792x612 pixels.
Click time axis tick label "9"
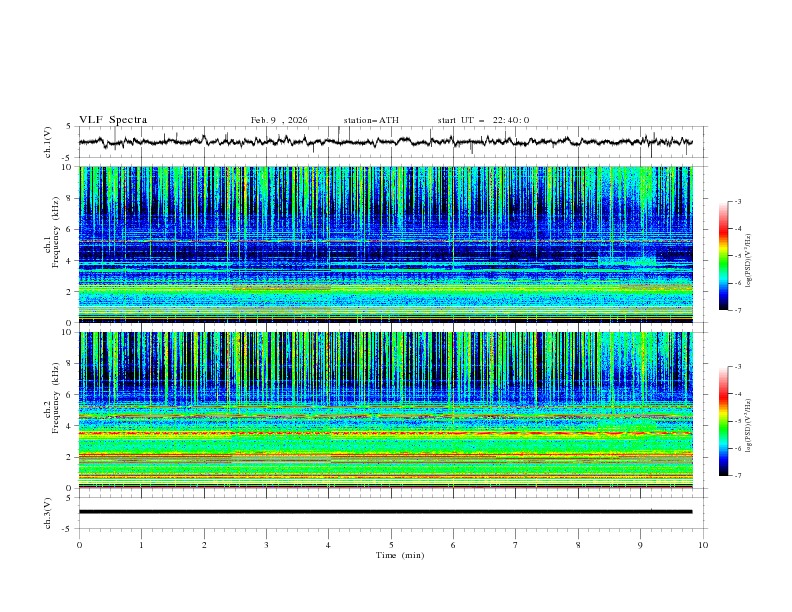tap(640, 545)
